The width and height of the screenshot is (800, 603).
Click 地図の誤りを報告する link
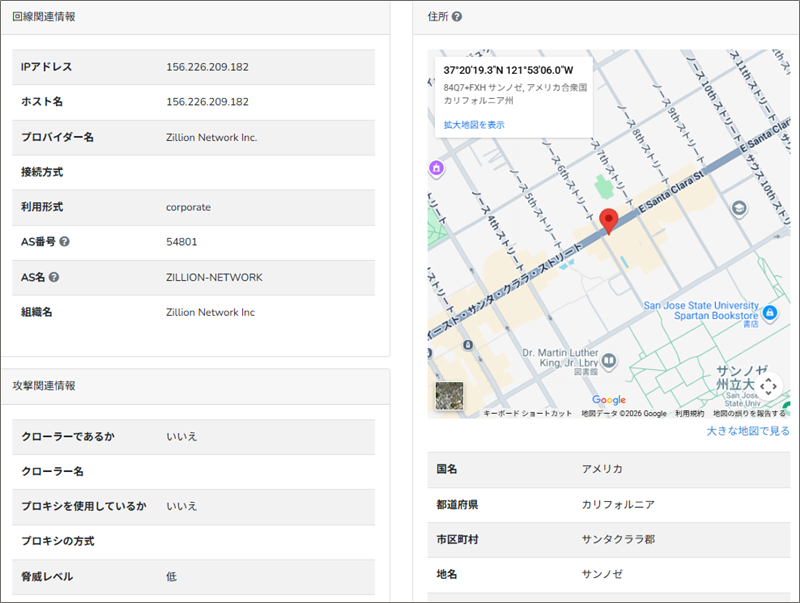pos(748,413)
